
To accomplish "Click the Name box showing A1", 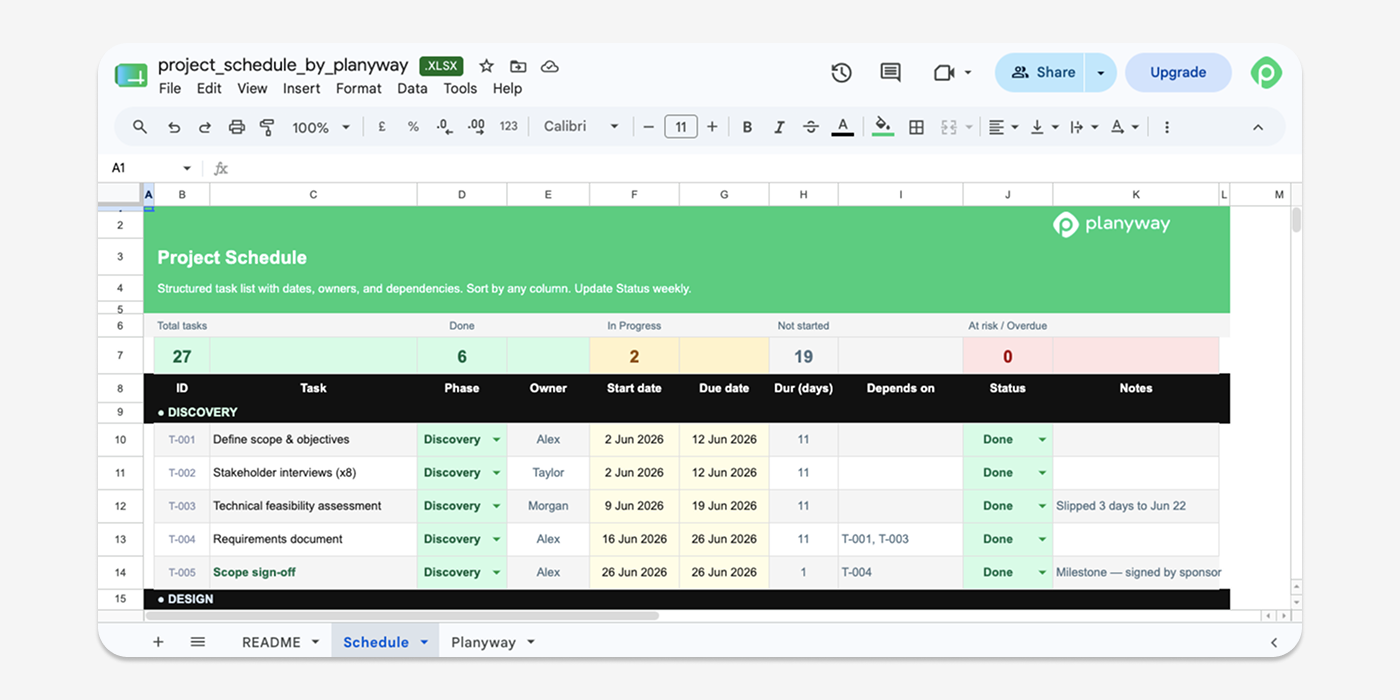I will pyautogui.click(x=150, y=168).
